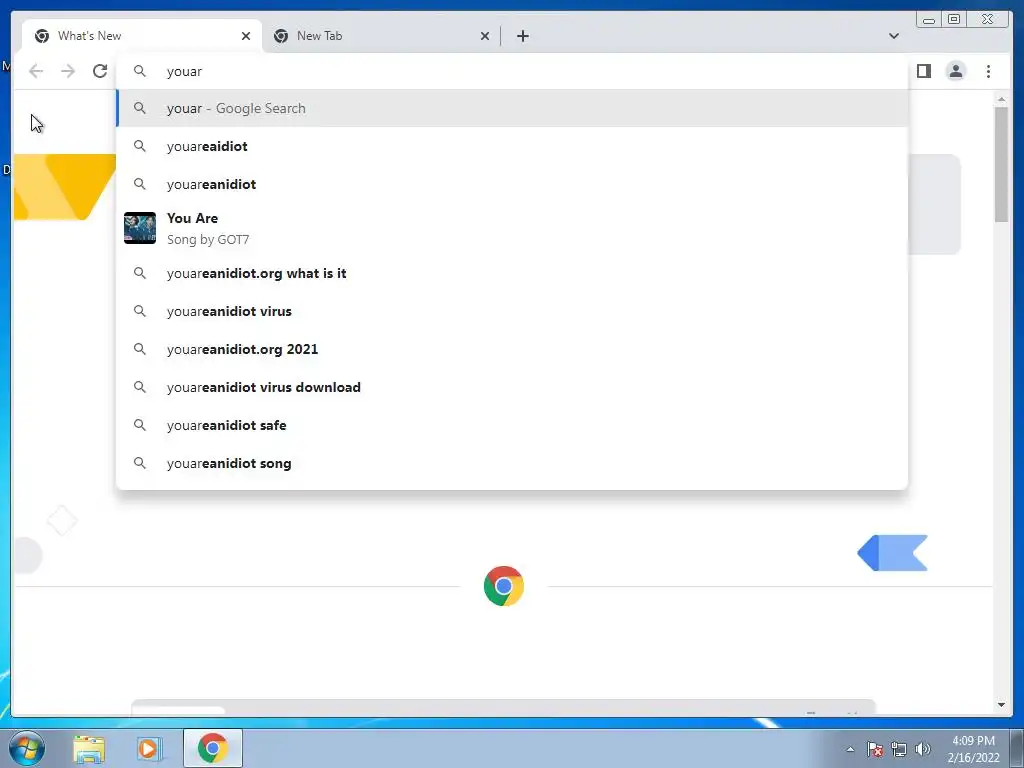Click search icon beside 'youareanidiot safe'
Viewport: 1024px width, 768px height.
tap(140, 425)
